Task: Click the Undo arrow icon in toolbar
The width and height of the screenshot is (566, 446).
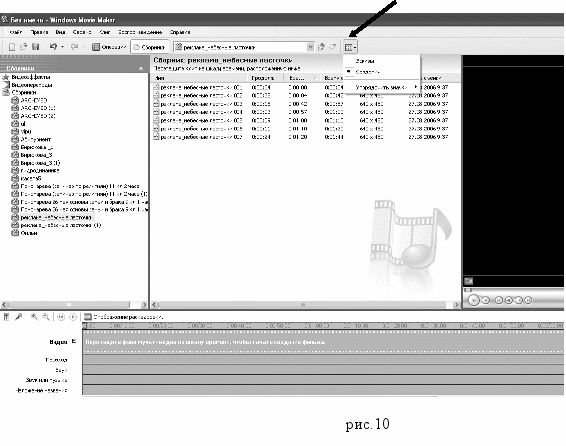Action: [x=53, y=47]
